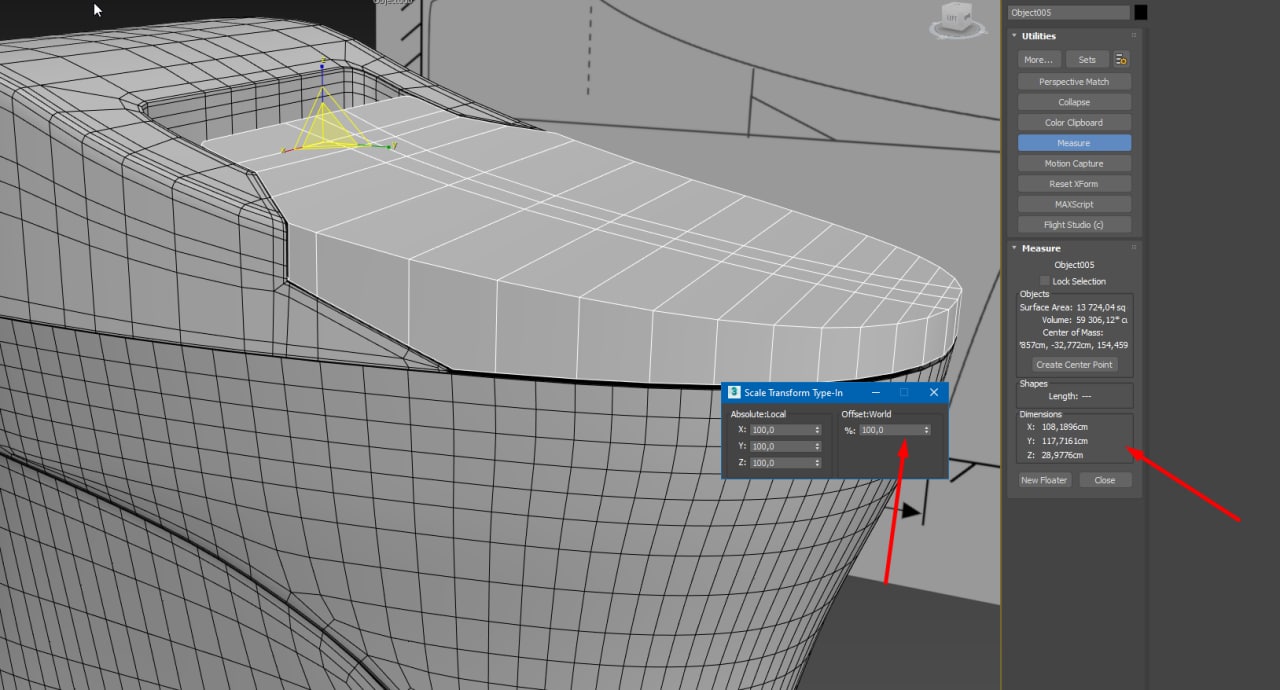This screenshot has height=690, width=1280.
Task: Minimize the Scale Transform Type-In dialog
Action: [875, 393]
